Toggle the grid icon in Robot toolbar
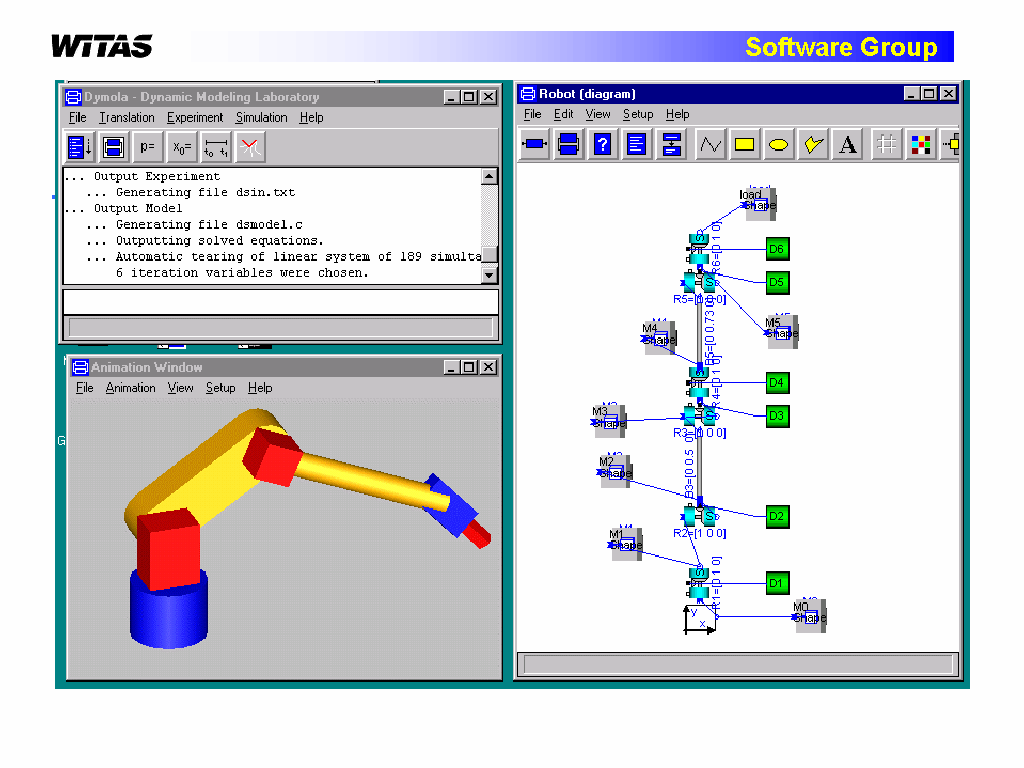This screenshot has width=1024, height=768. 886,144
